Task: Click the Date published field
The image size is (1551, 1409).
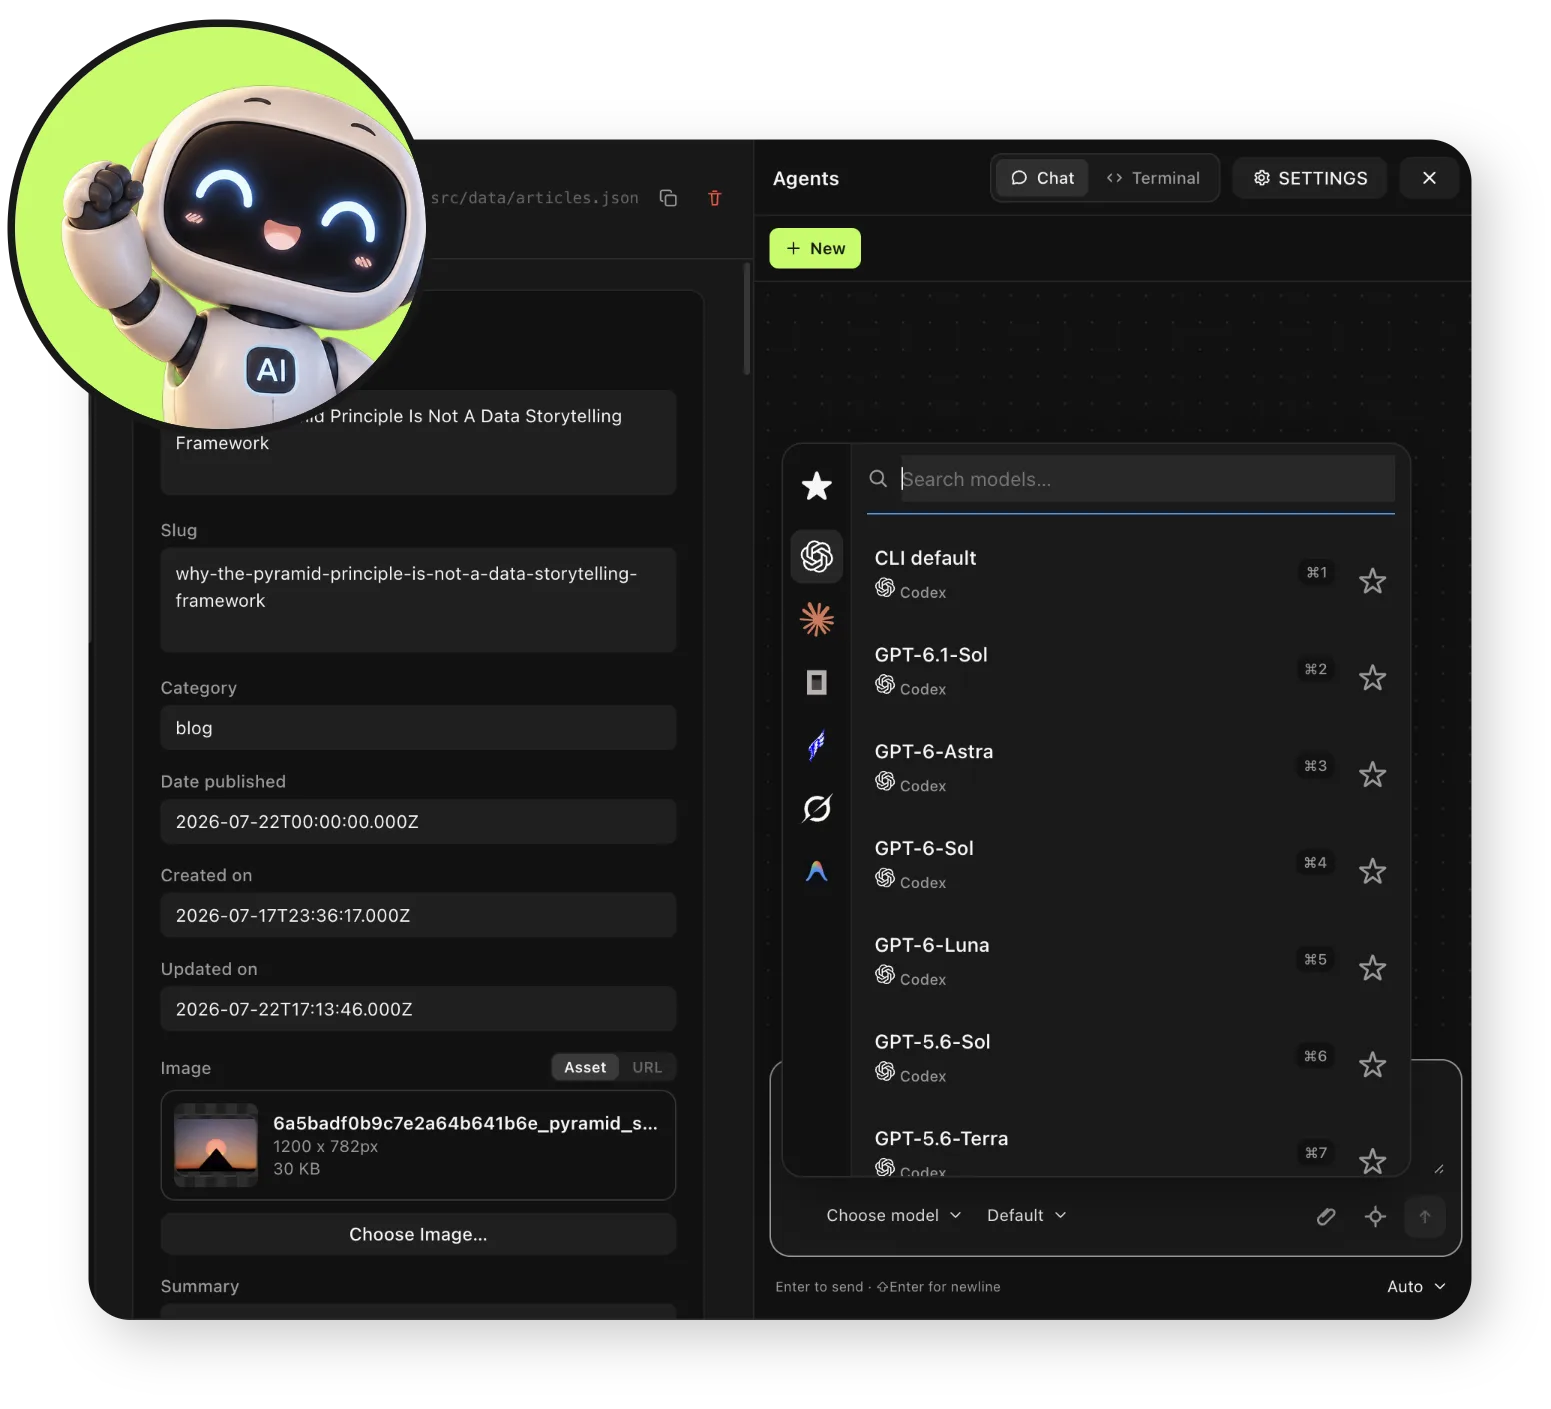Action: pyautogui.click(x=418, y=822)
